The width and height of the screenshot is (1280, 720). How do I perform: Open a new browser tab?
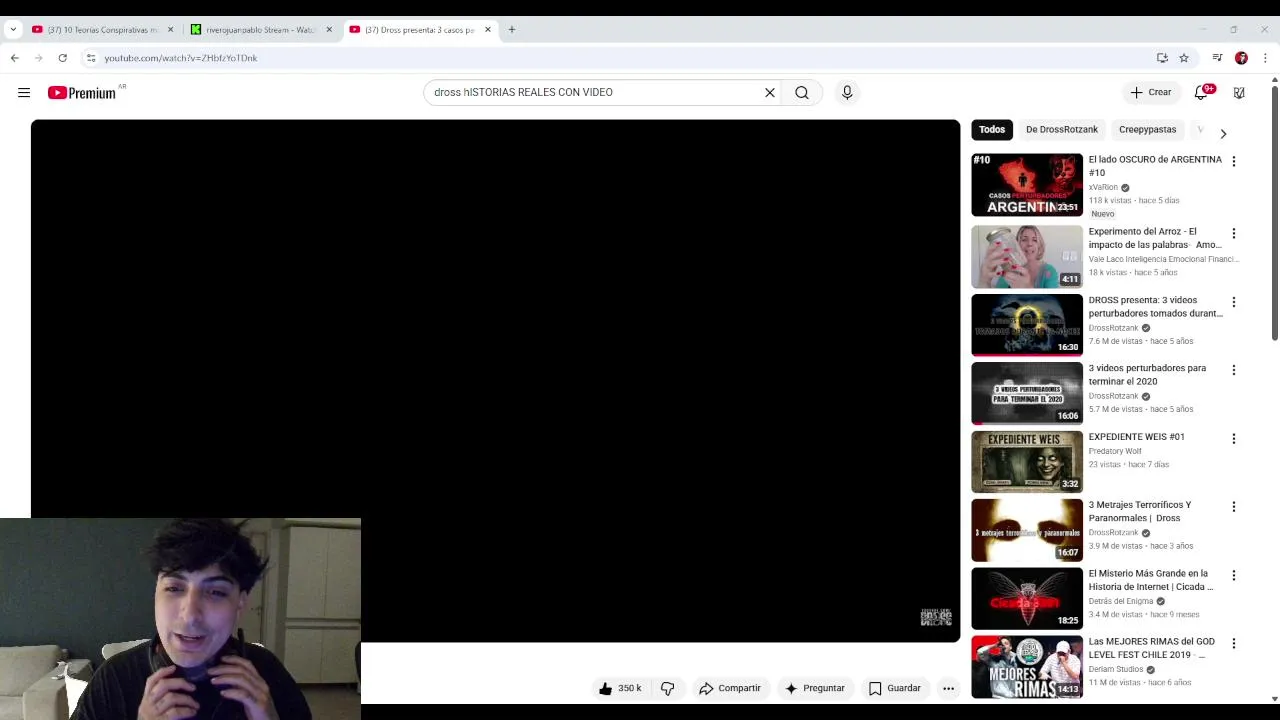(x=512, y=30)
